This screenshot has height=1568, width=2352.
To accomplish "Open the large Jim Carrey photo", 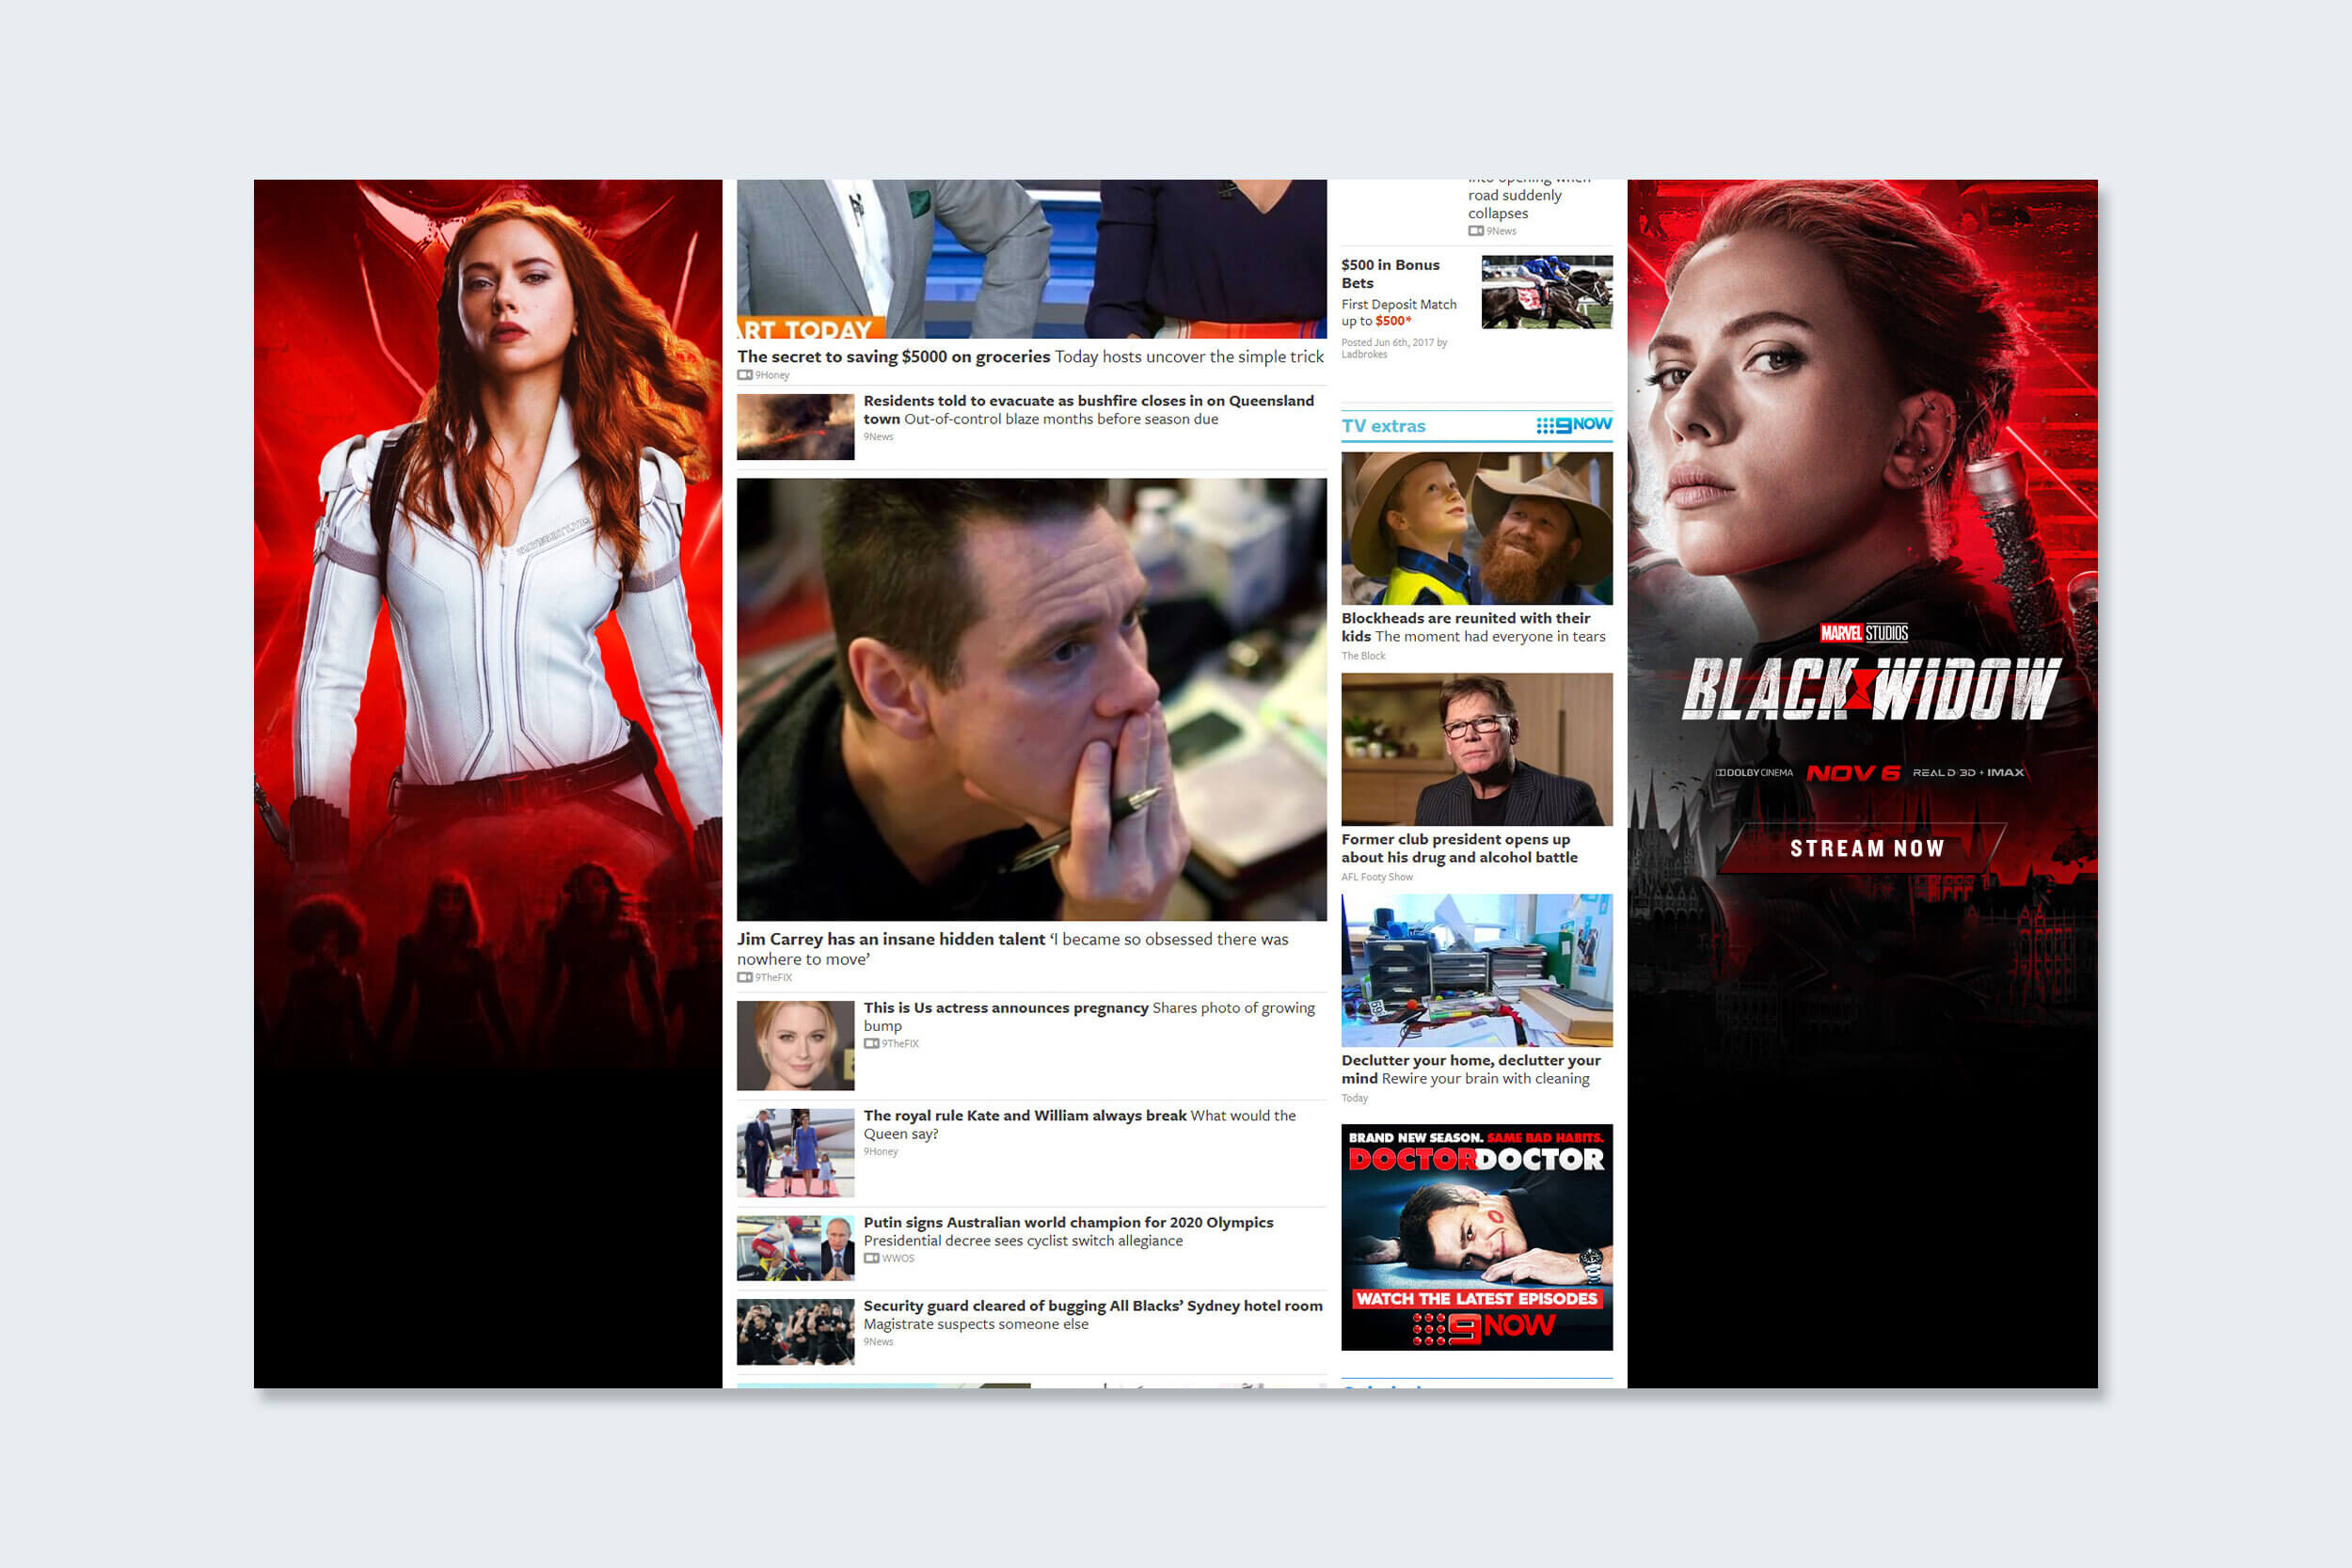I will click(x=1031, y=699).
